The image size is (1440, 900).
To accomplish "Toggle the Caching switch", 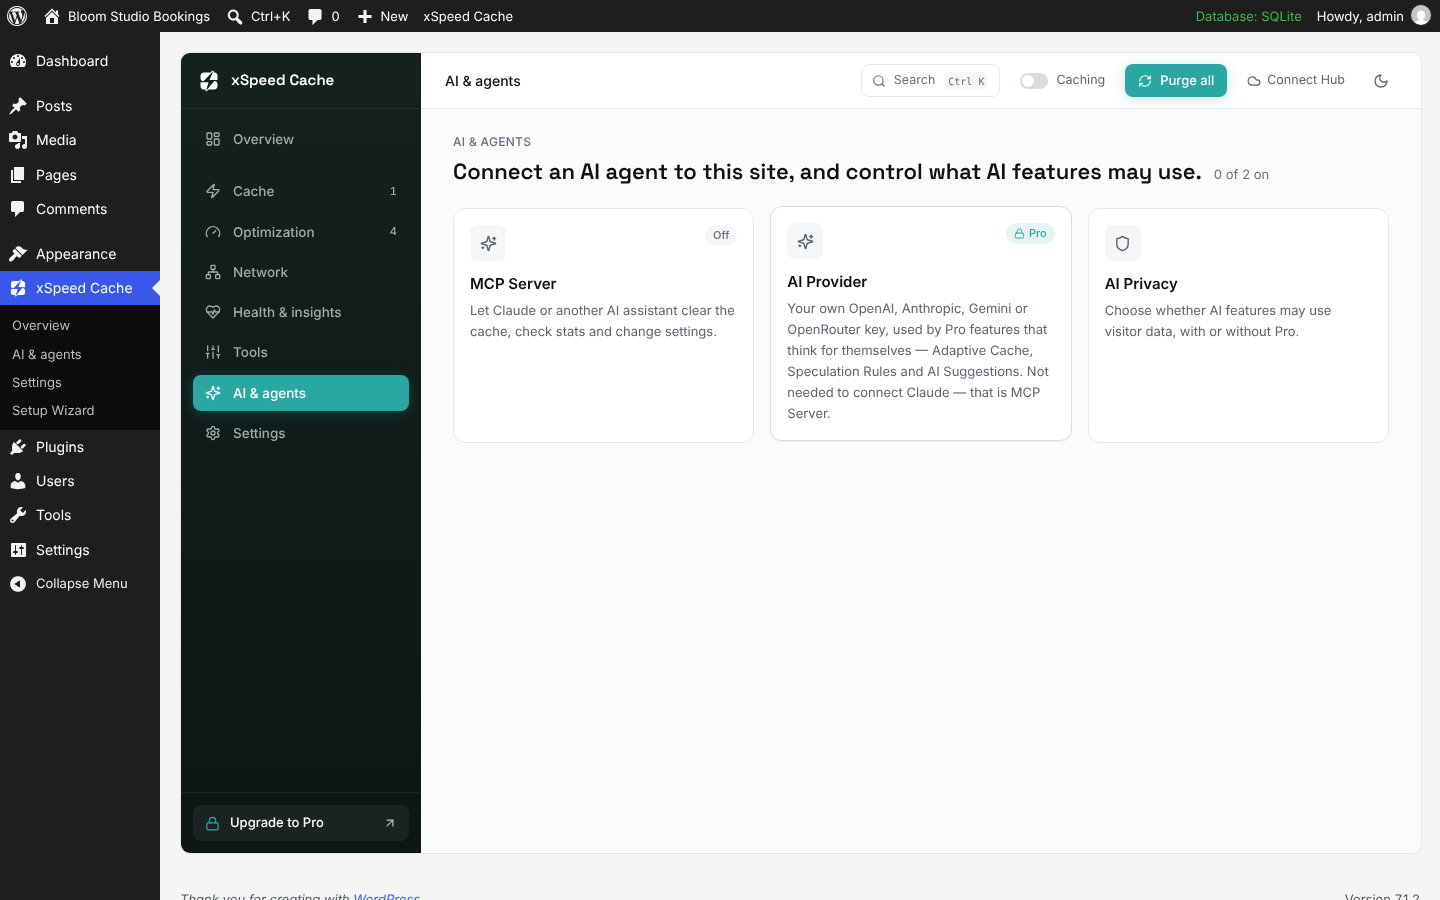I will [x=1034, y=81].
